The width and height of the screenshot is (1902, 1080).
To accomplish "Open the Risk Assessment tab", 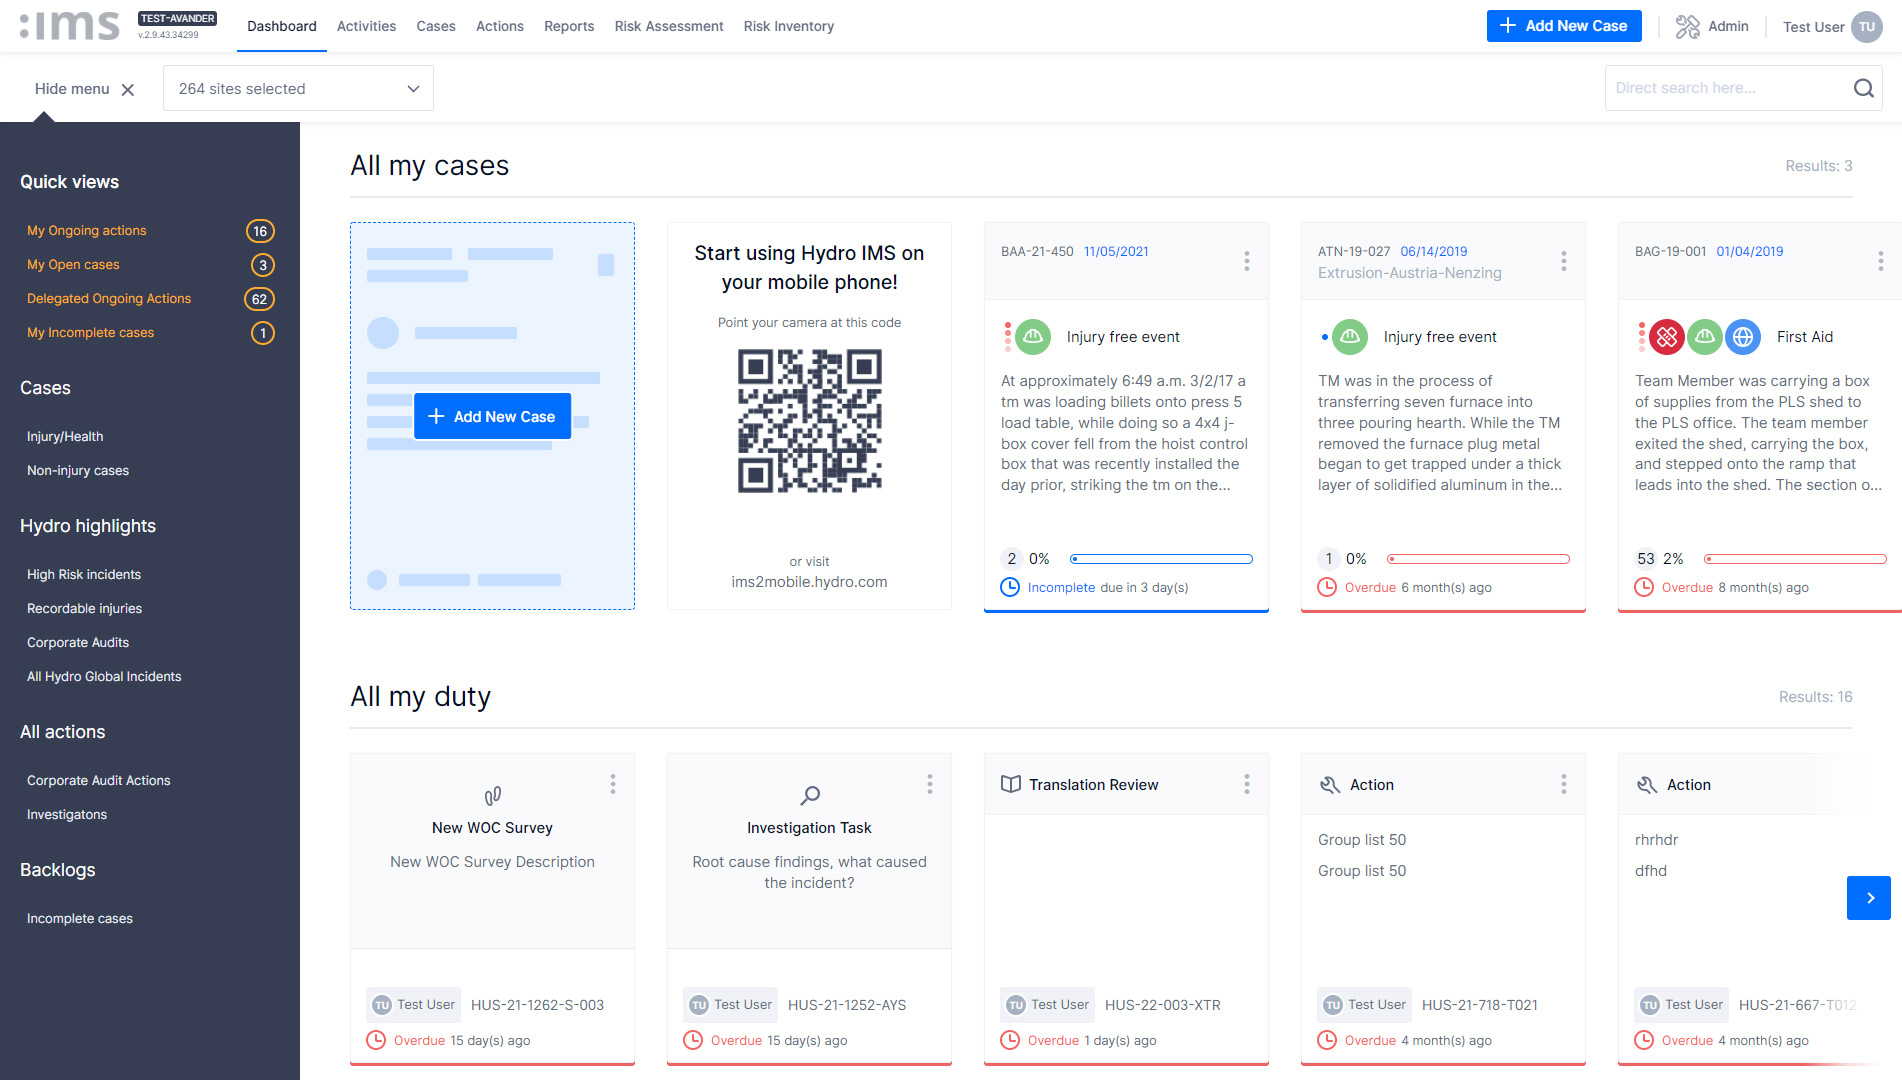I will click(x=669, y=26).
